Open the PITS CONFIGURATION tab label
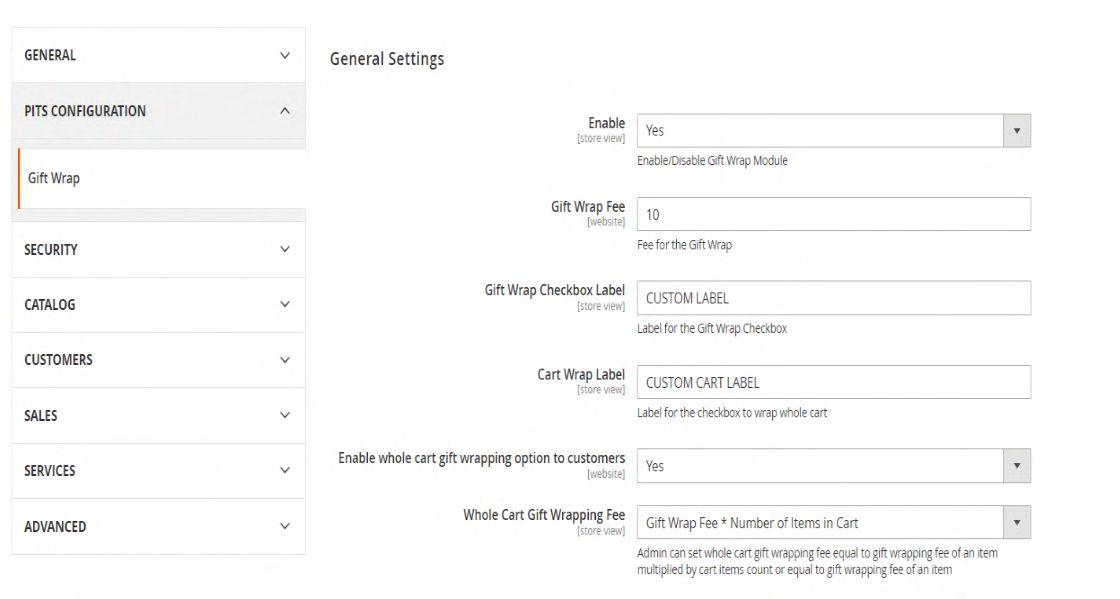The image size is (1120, 599). point(85,111)
